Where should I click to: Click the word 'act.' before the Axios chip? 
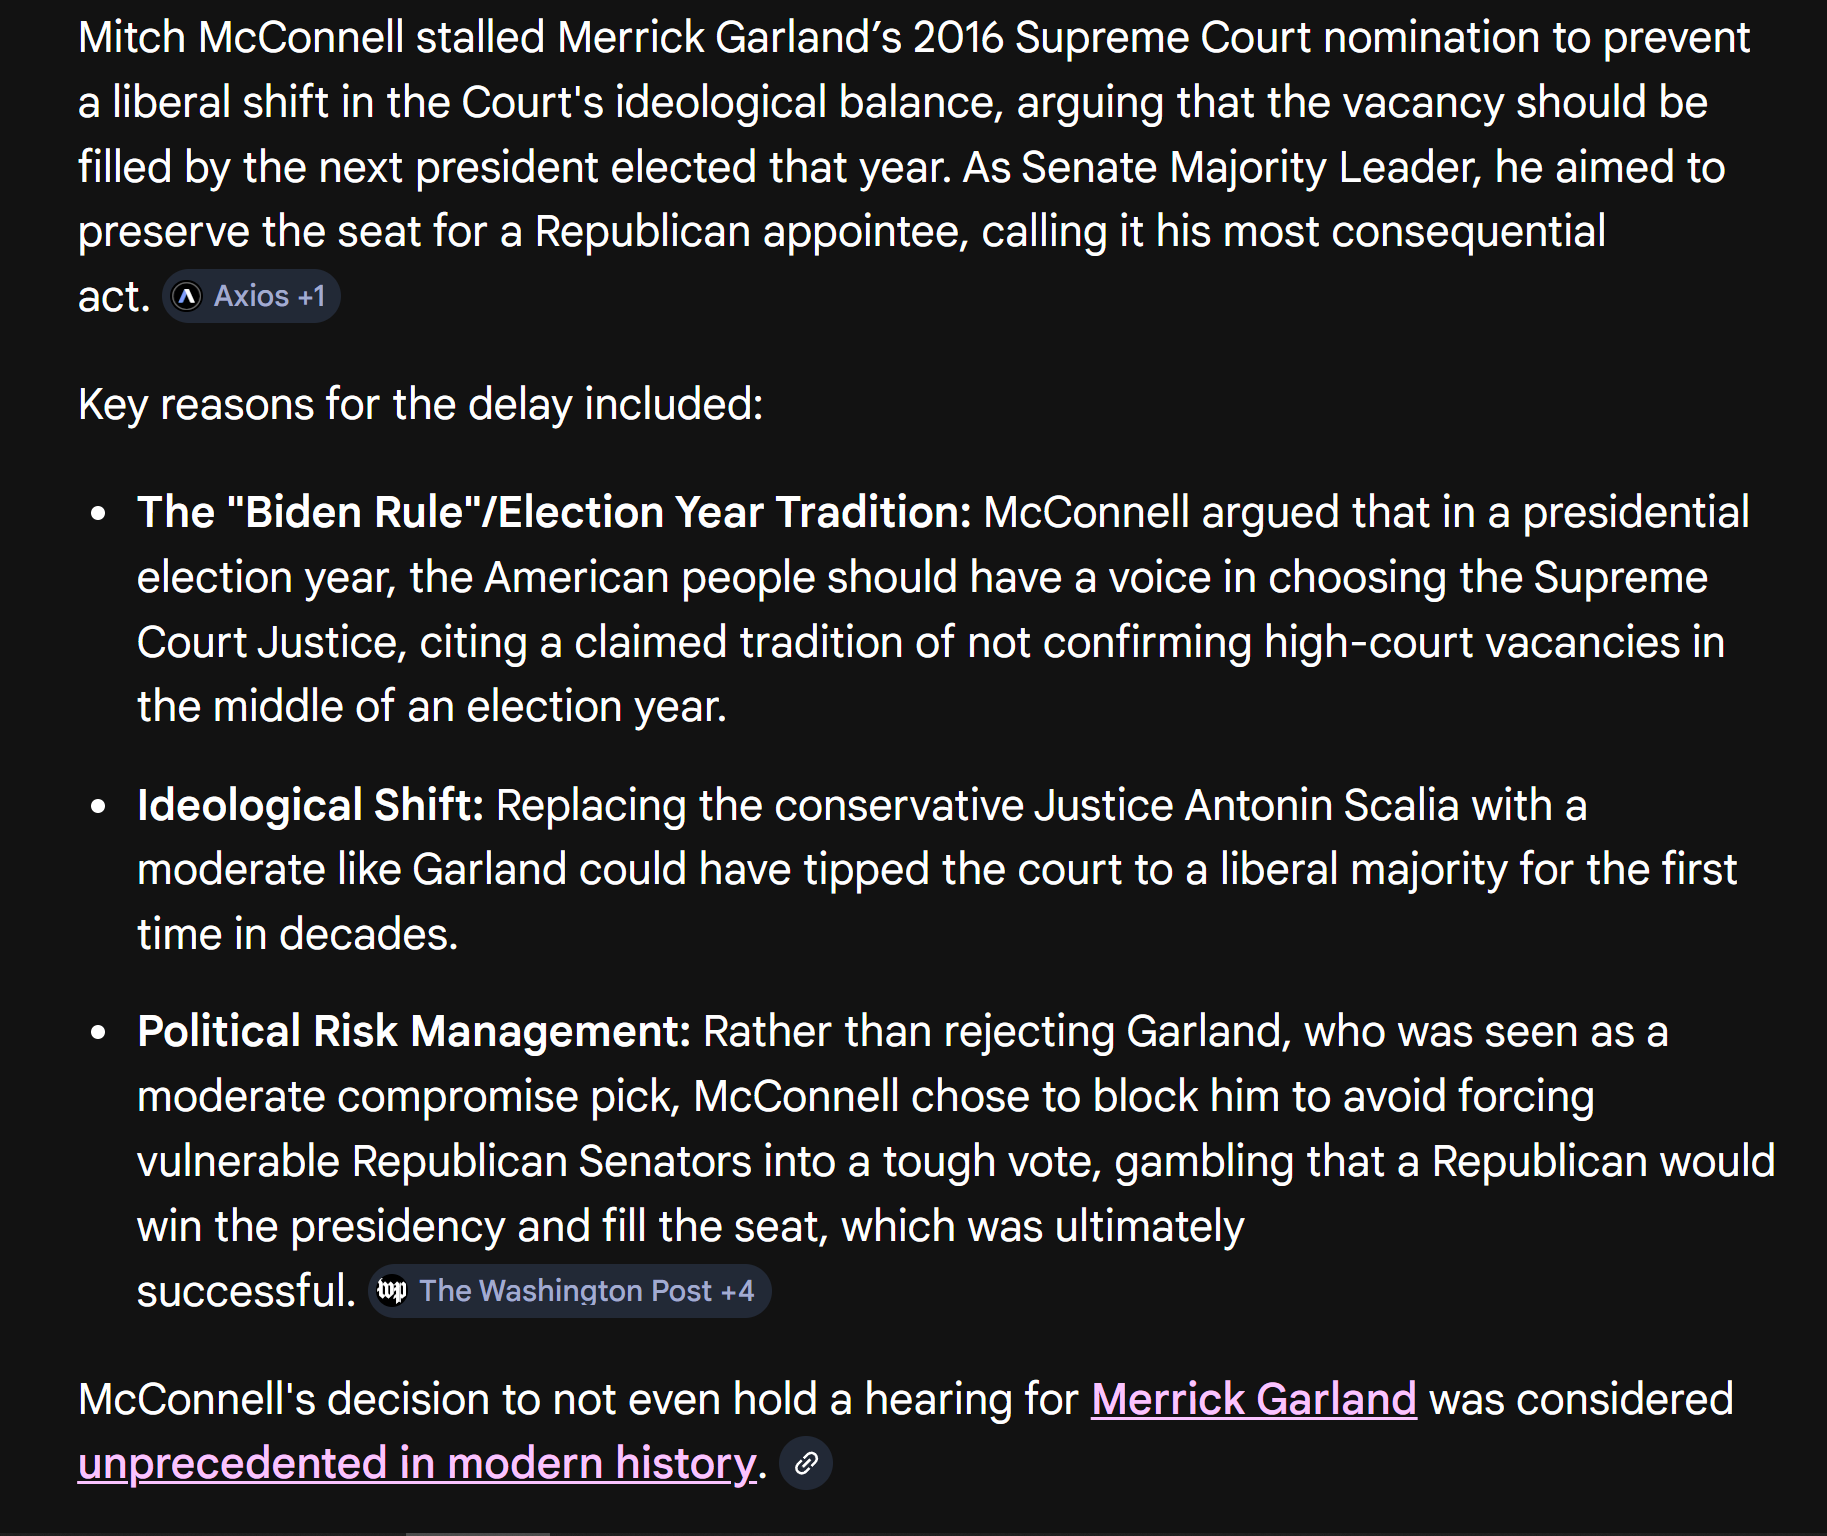(x=114, y=297)
